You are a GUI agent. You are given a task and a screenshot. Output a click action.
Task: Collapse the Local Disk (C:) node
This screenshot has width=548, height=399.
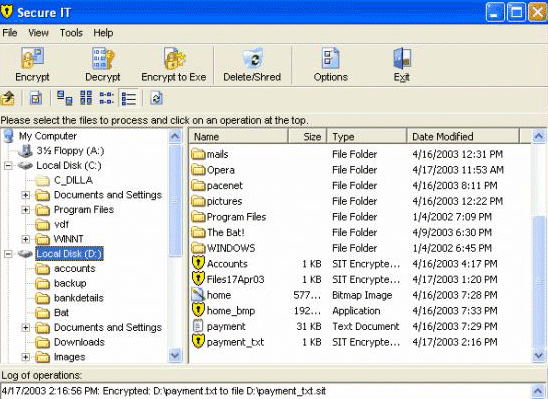(8, 166)
